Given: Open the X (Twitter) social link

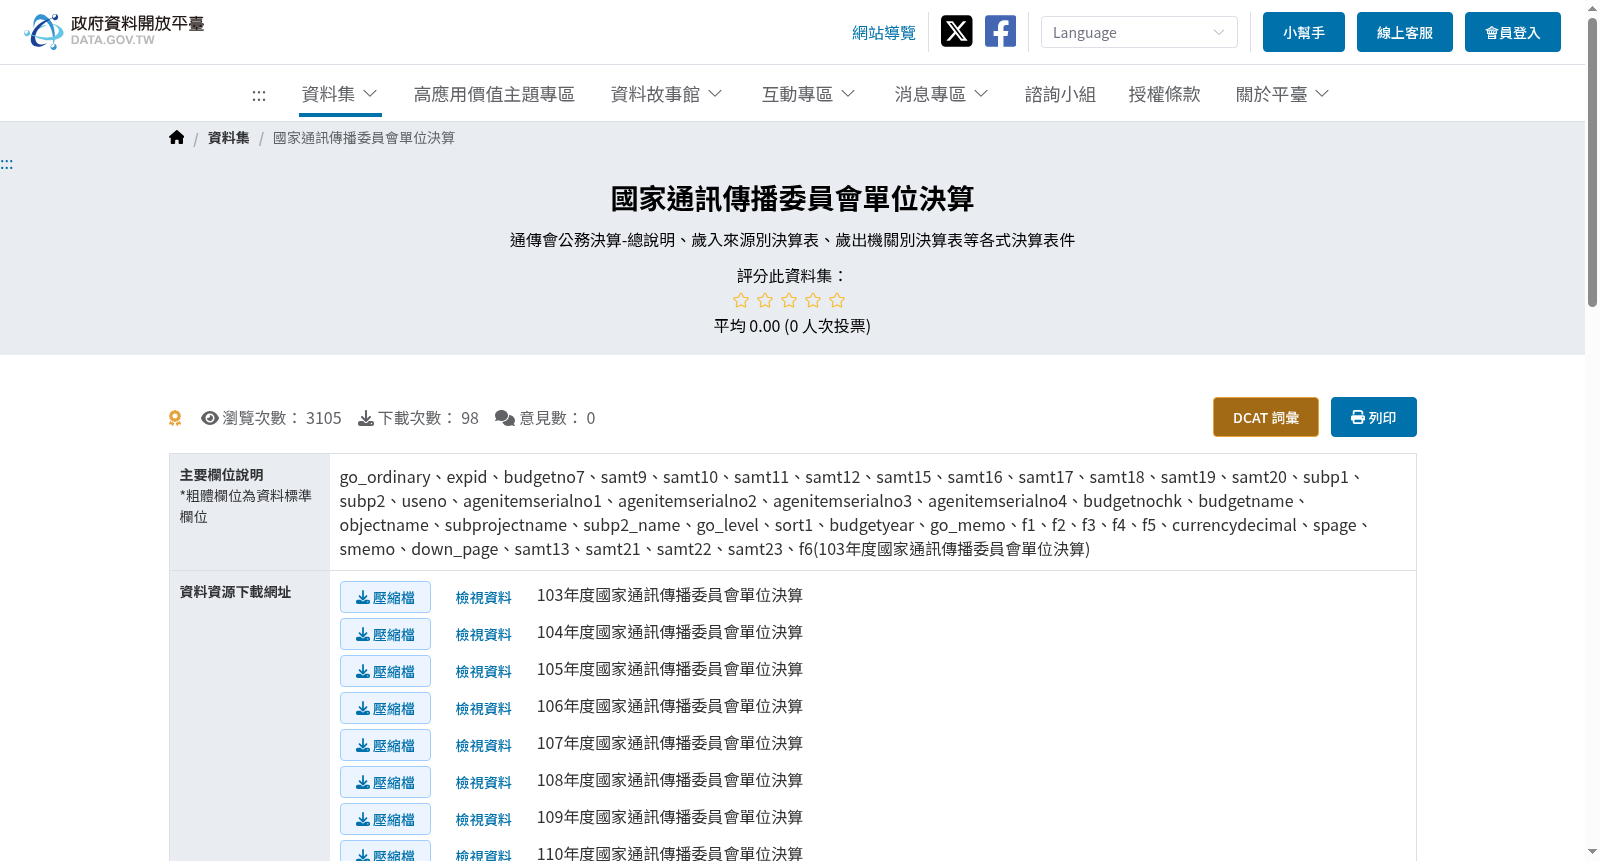Looking at the screenshot, I should coord(956,31).
